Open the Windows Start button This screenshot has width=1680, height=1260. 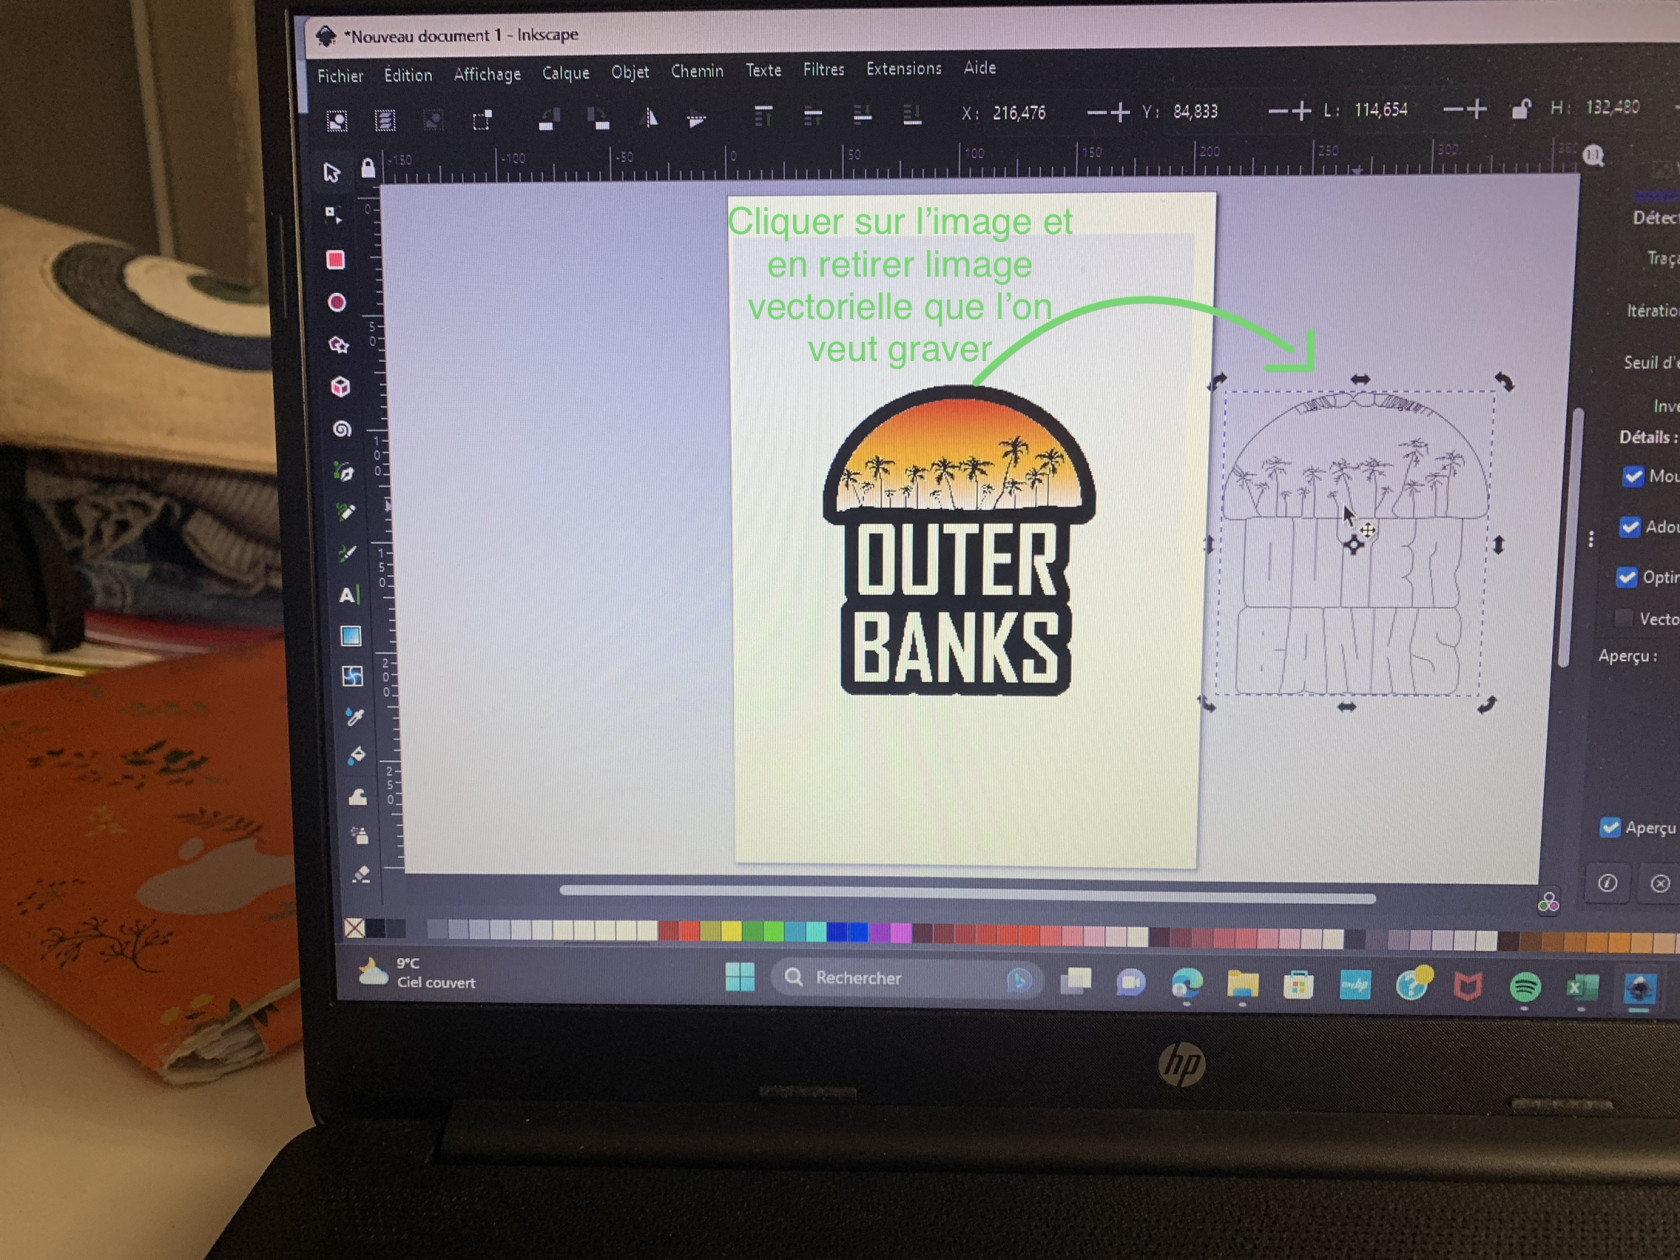point(740,977)
